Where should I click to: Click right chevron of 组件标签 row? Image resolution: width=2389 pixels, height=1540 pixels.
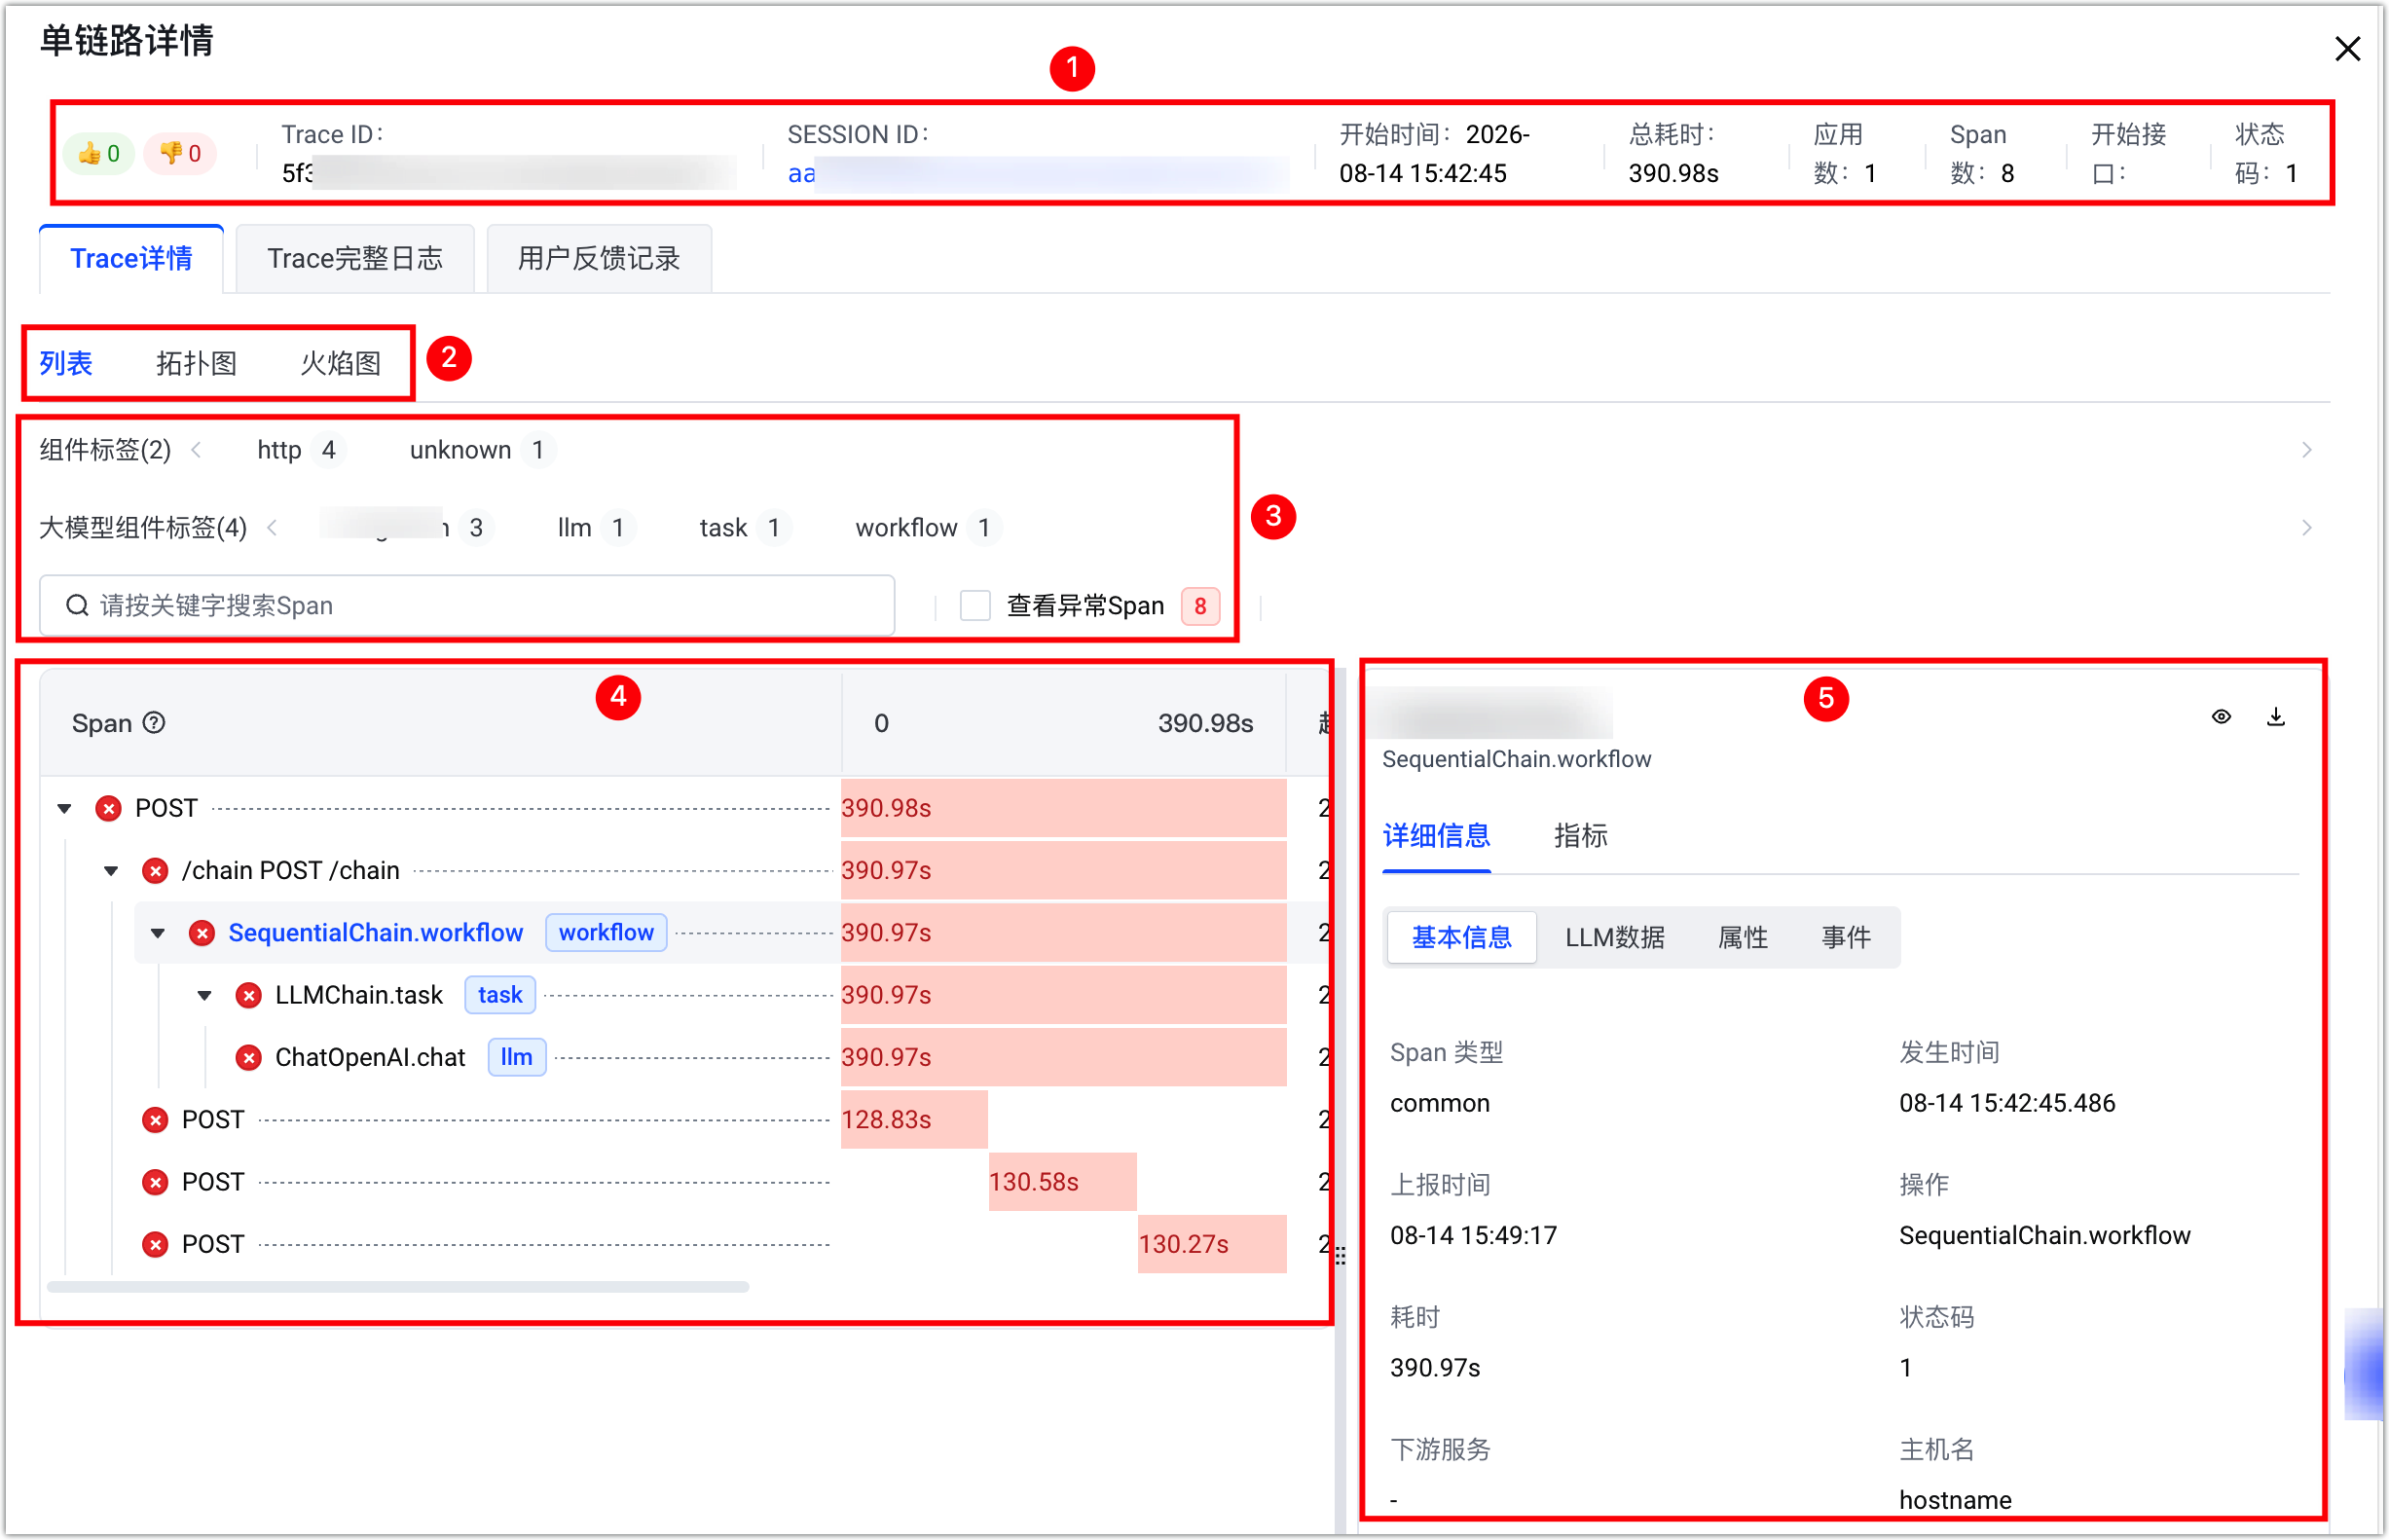[x=2307, y=450]
